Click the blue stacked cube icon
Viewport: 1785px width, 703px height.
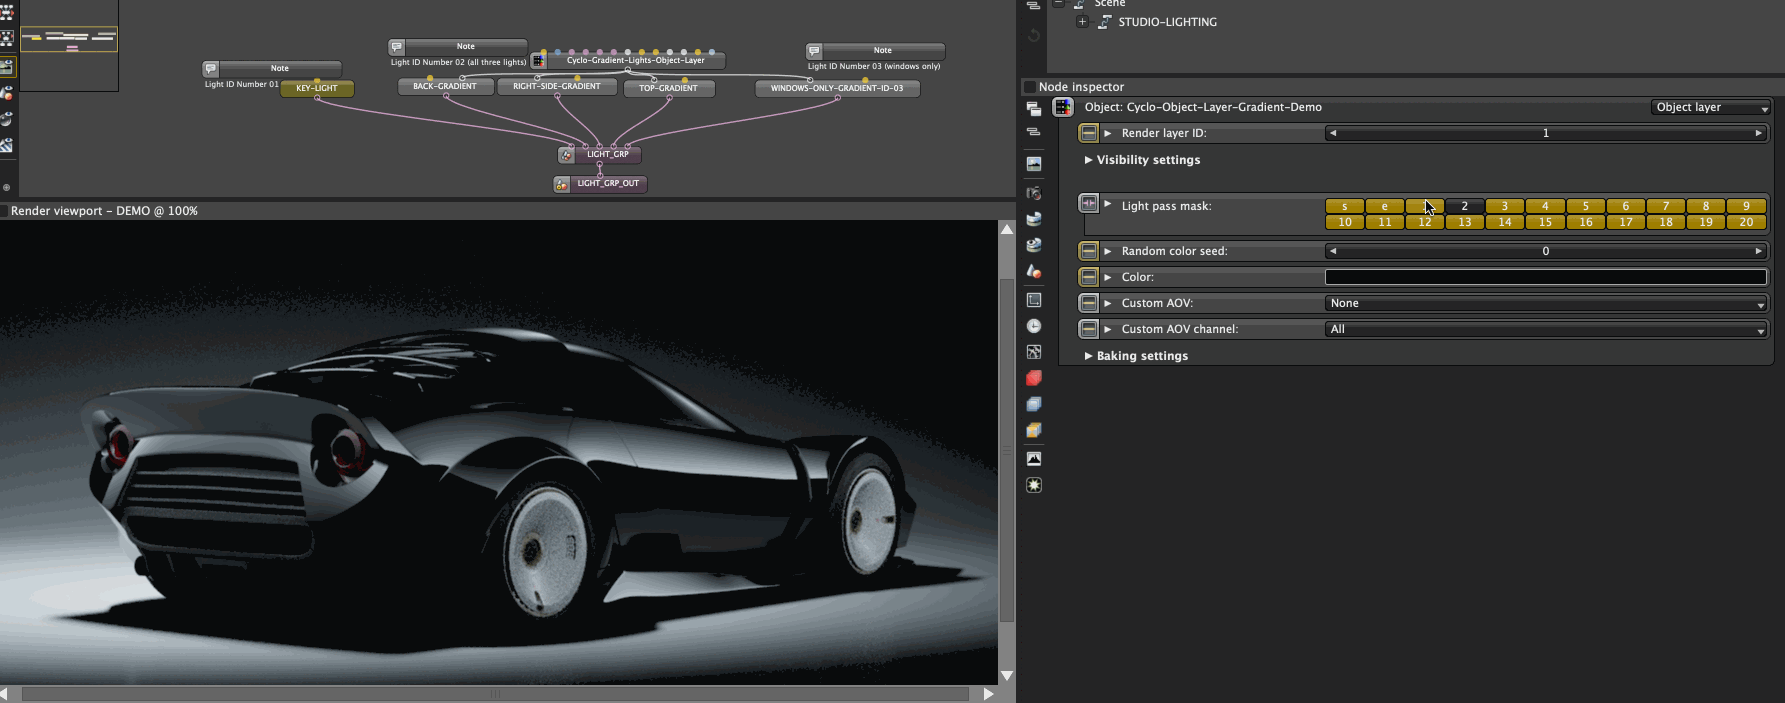pyautogui.click(x=1034, y=404)
